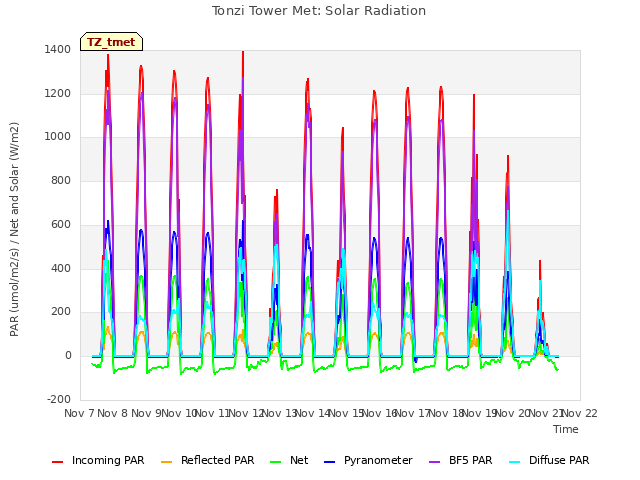Click the 1000 y-axis tick label
The width and height of the screenshot is (640, 480).
58,137
